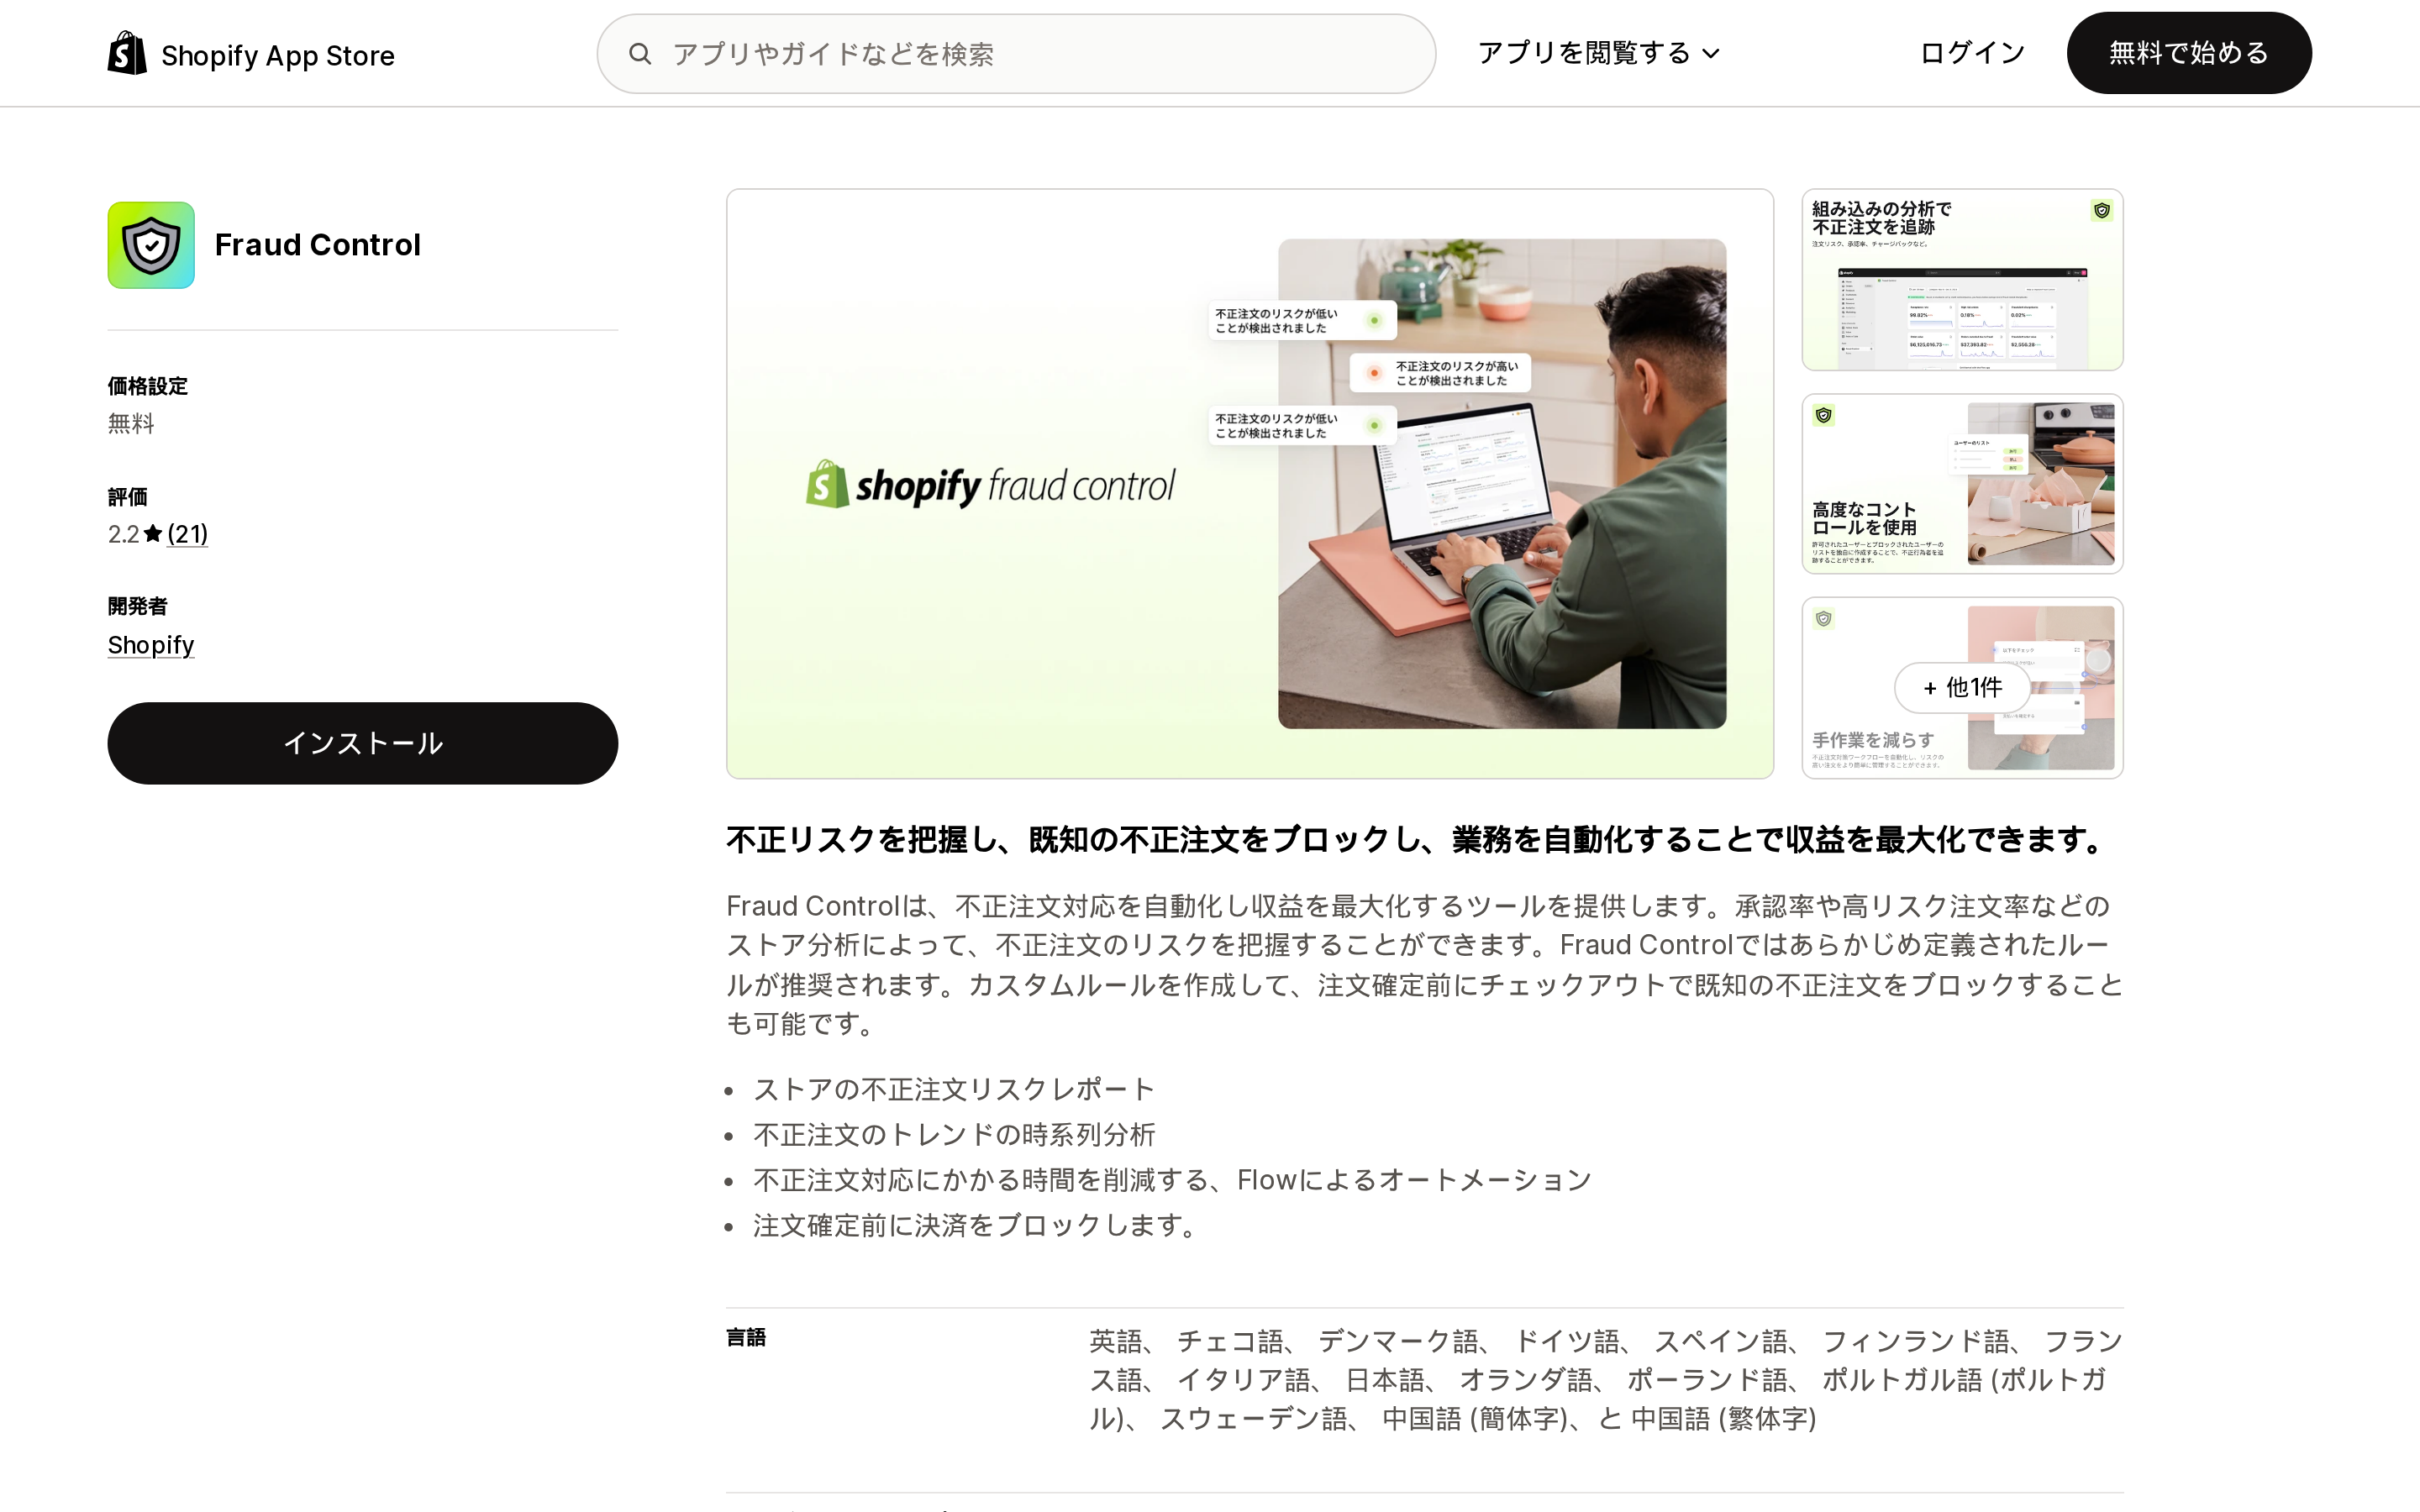2420x1512 pixels.
Task: Click the Fraud Control app title
Action: (x=317, y=245)
